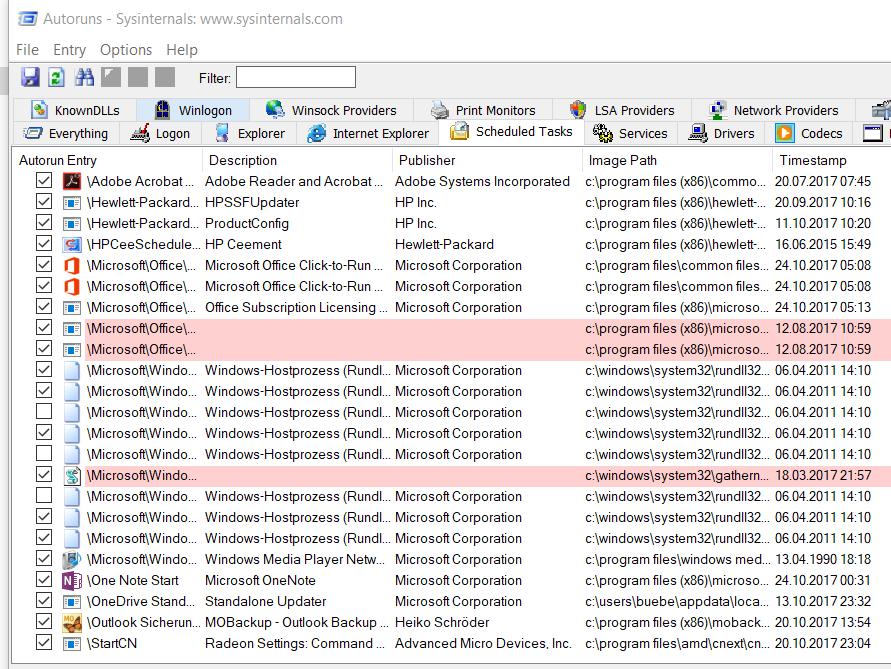
Task: Switch to the Drivers tab
Action: point(722,134)
